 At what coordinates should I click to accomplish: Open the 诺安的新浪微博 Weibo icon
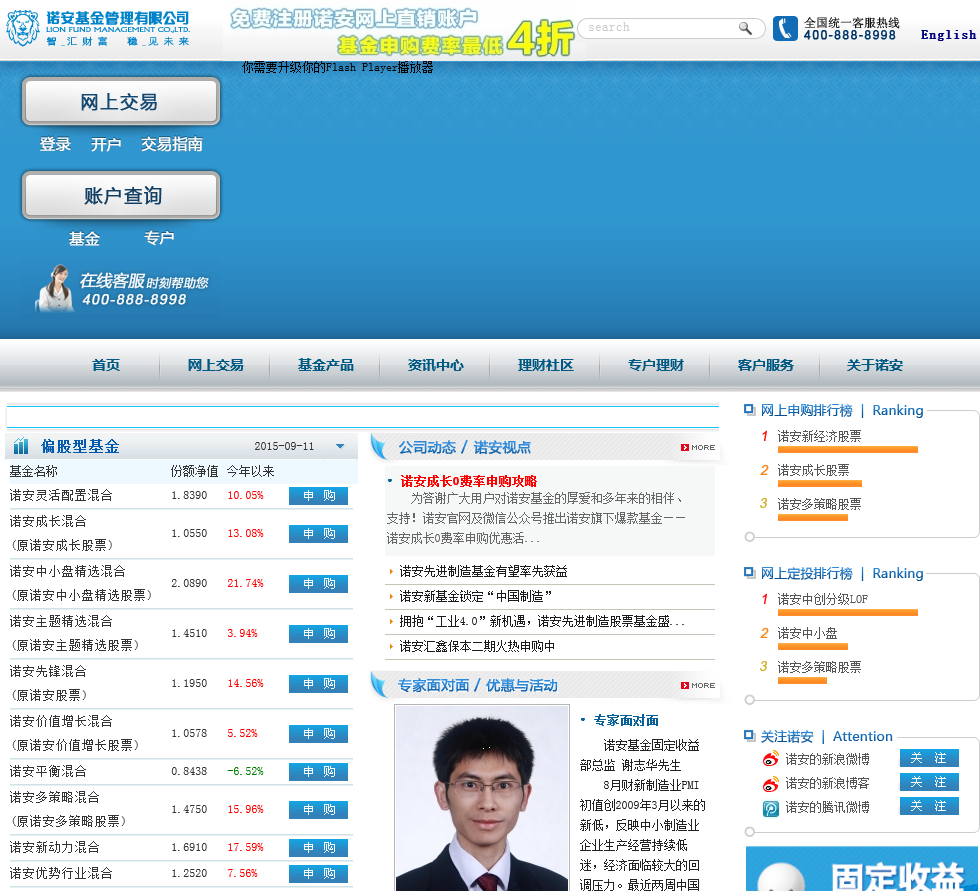click(x=771, y=759)
